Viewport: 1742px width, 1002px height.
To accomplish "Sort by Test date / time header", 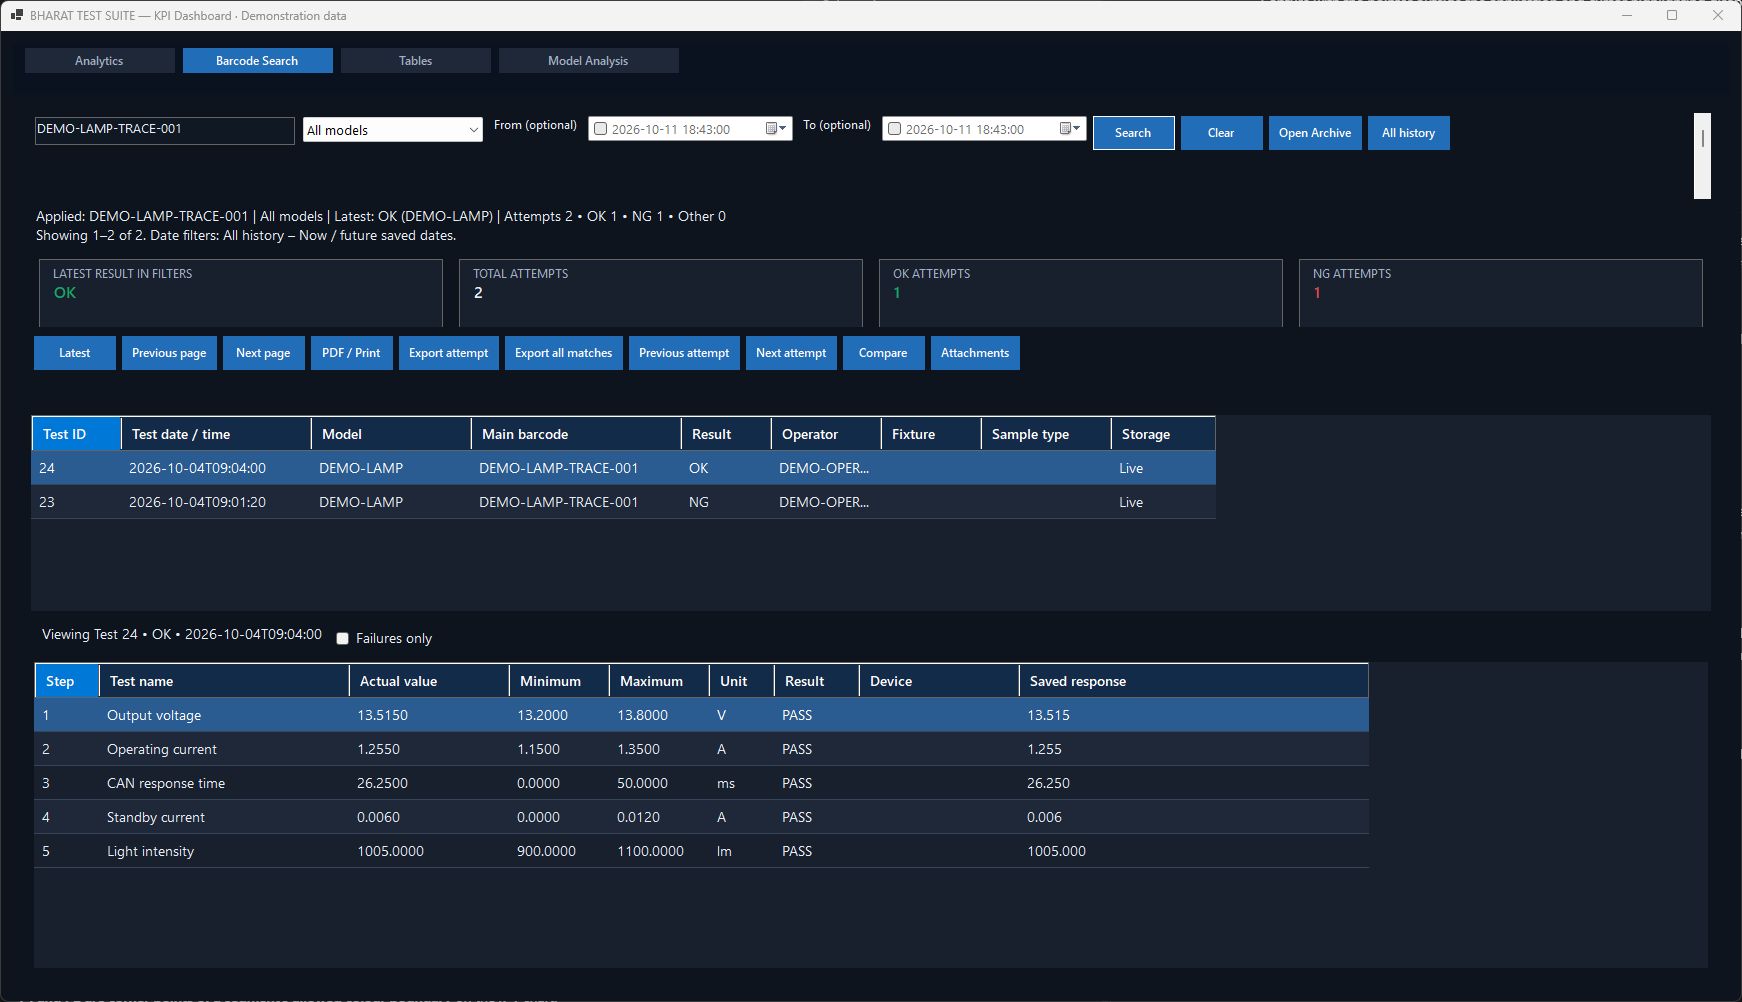I will [x=216, y=434].
